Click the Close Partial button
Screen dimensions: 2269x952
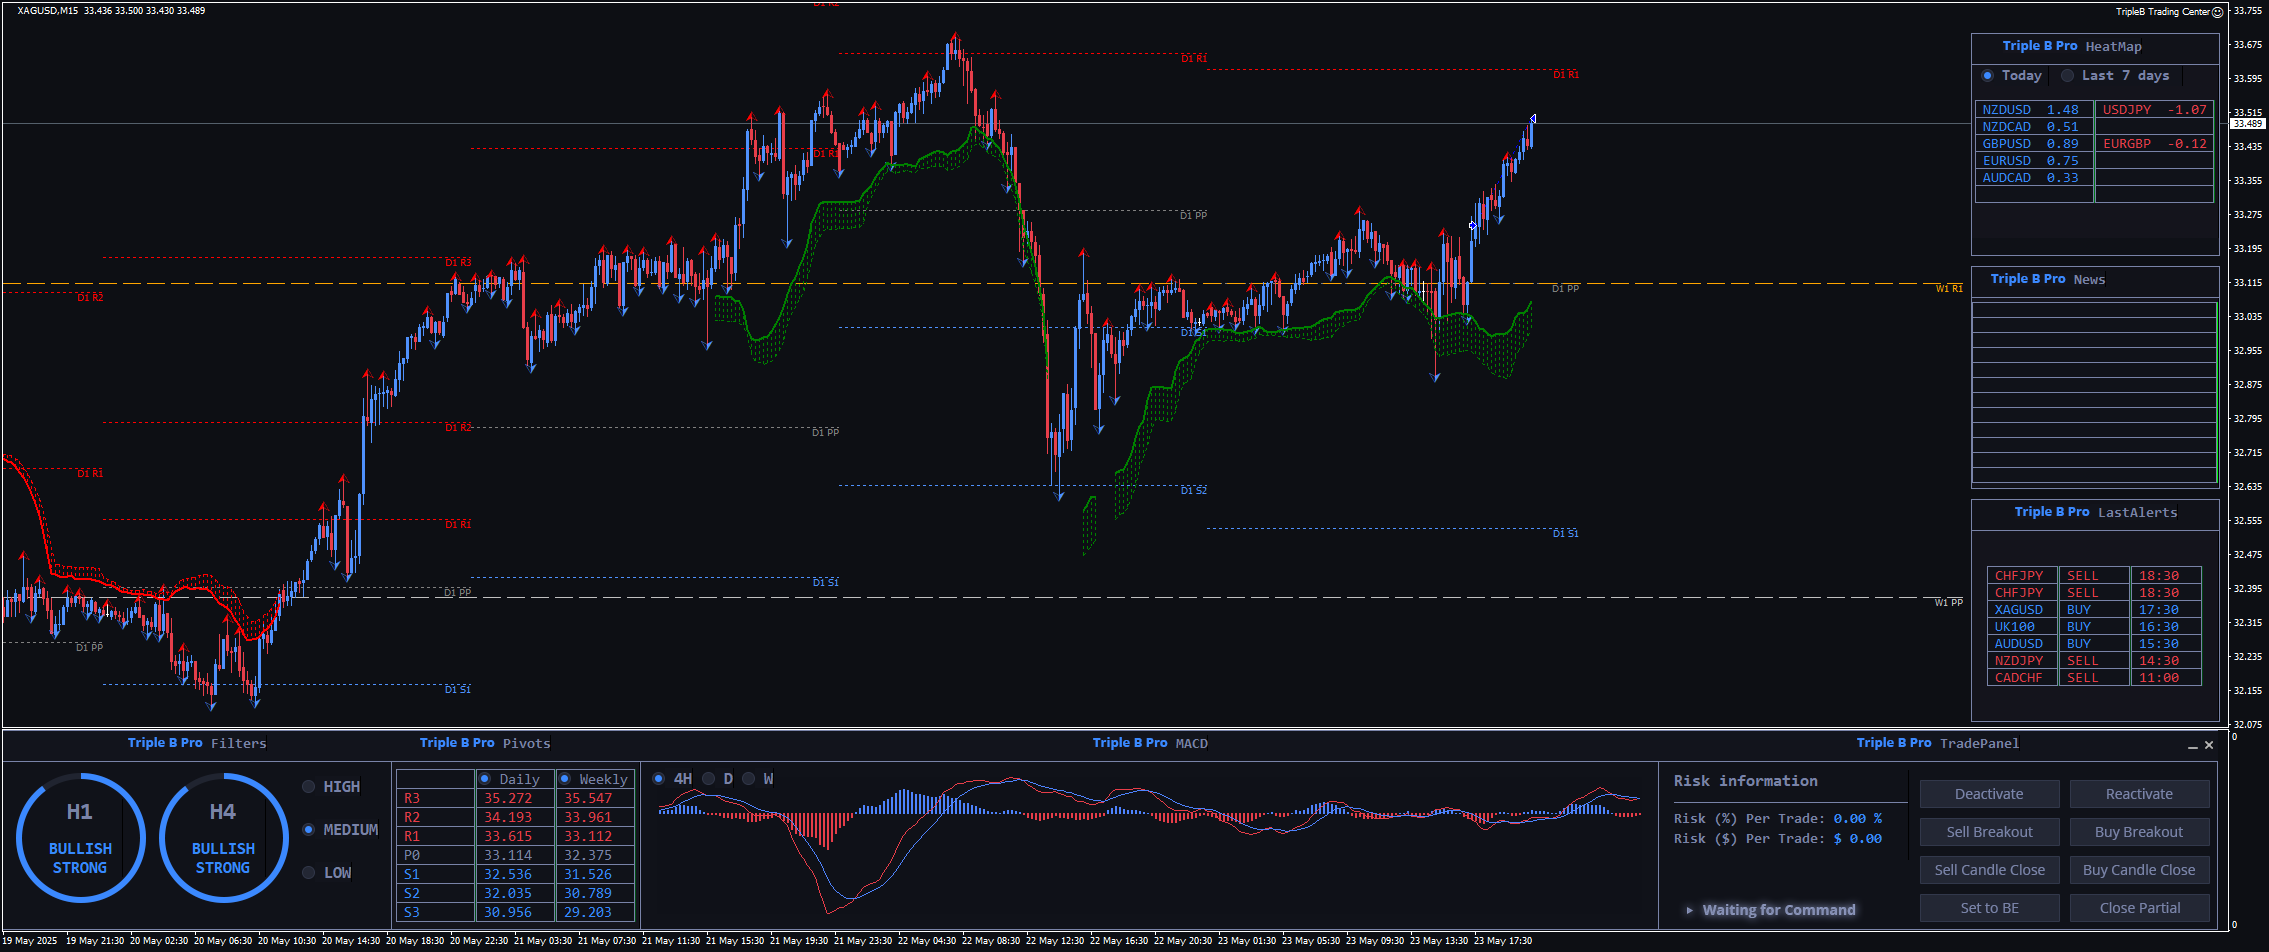click(2139, 908)
